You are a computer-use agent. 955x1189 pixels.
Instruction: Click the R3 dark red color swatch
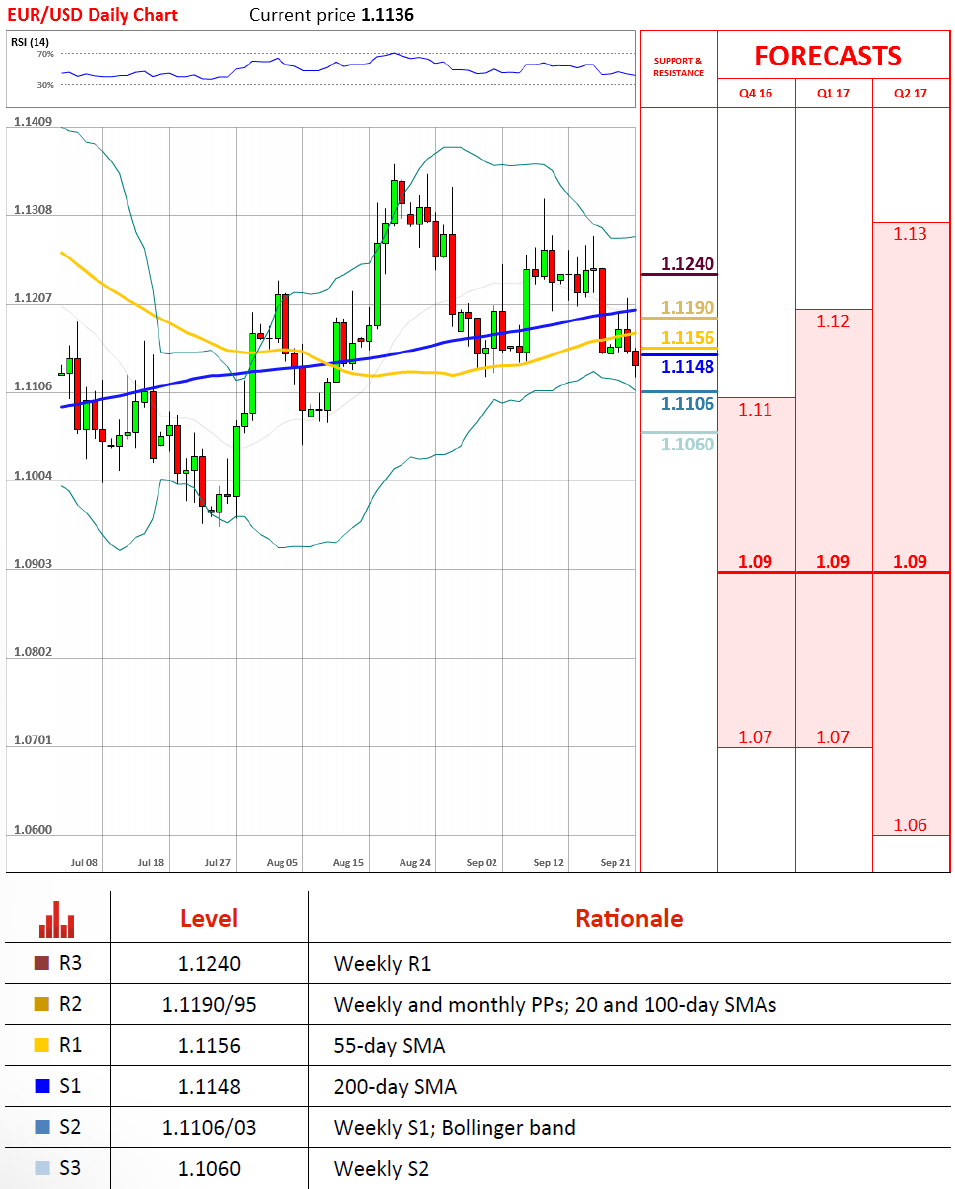click(x=42, y=963)
